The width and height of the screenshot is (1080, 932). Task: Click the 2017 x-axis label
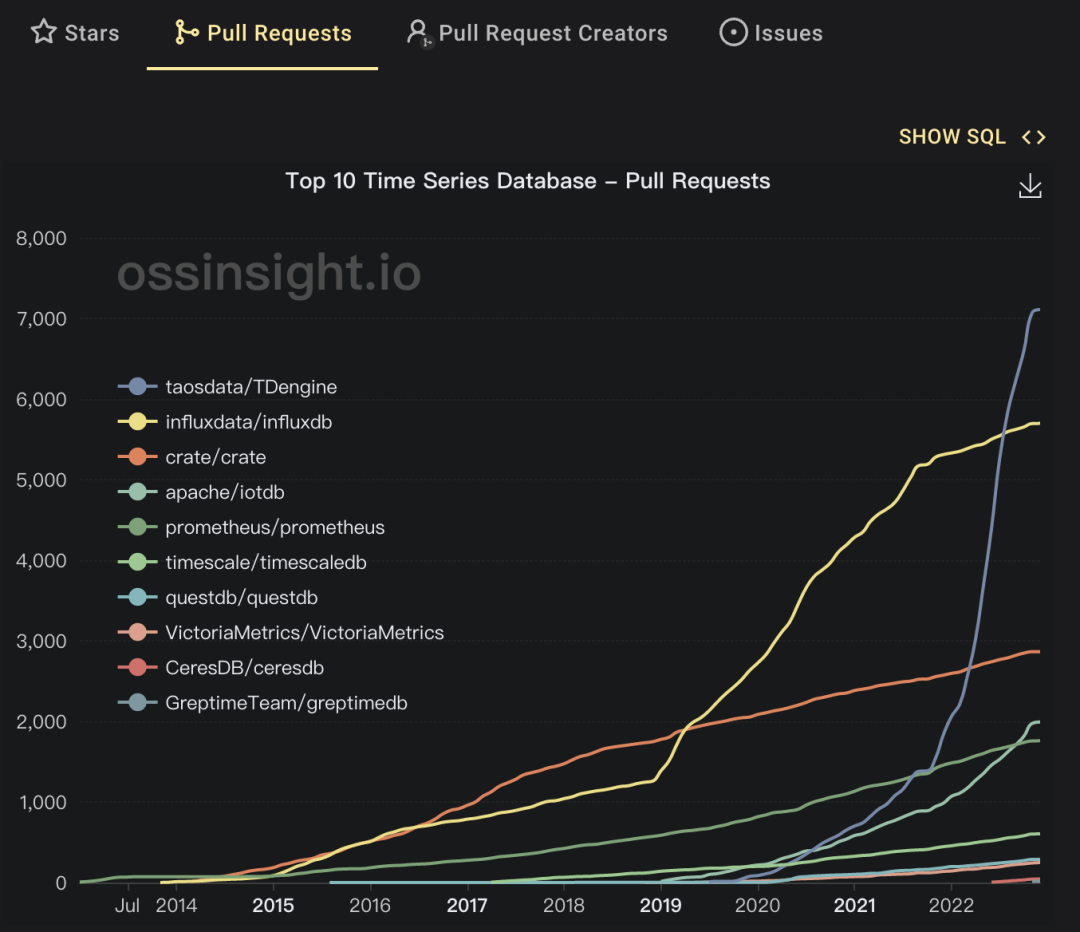click(x=467, y=905)
